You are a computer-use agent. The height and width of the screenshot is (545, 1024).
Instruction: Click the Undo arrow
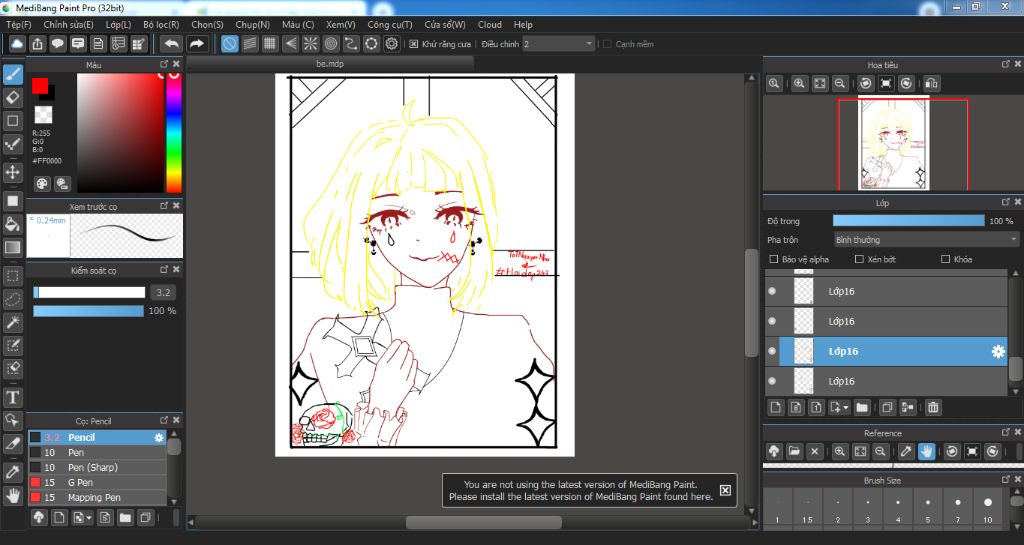pyautogui.click(x=171, y=44)
